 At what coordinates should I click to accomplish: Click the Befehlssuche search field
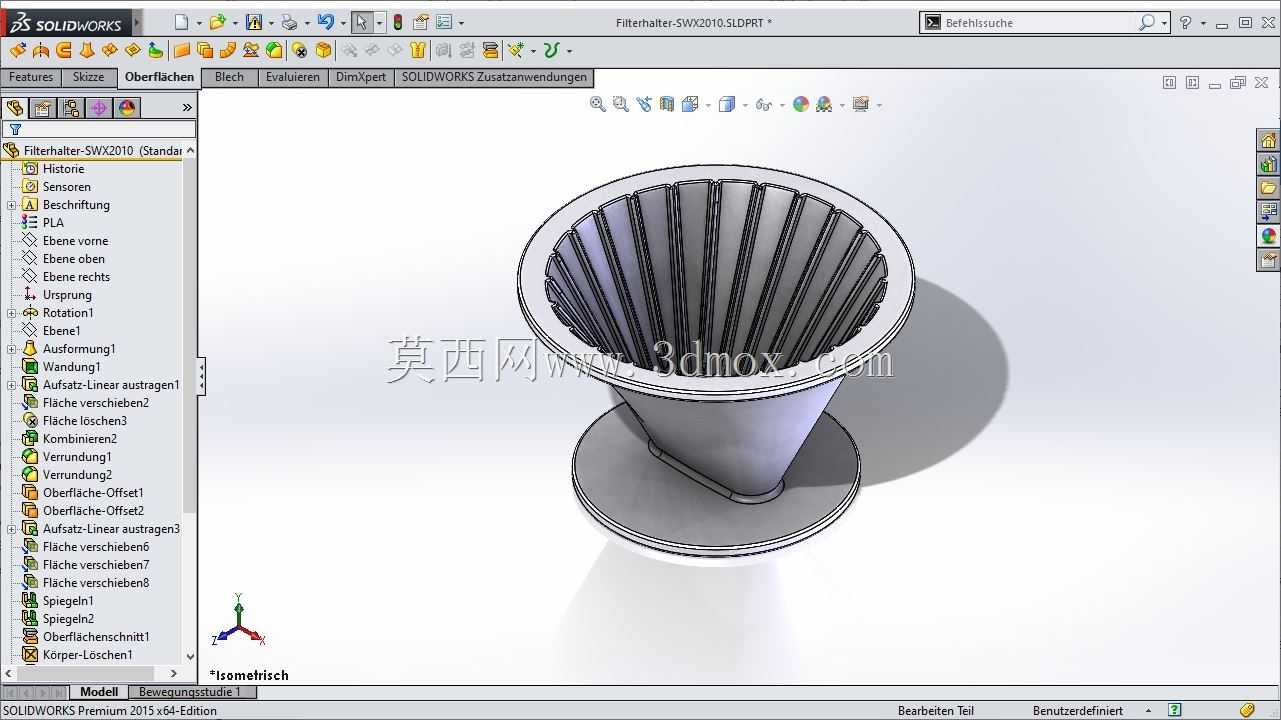coord(1038,22)
